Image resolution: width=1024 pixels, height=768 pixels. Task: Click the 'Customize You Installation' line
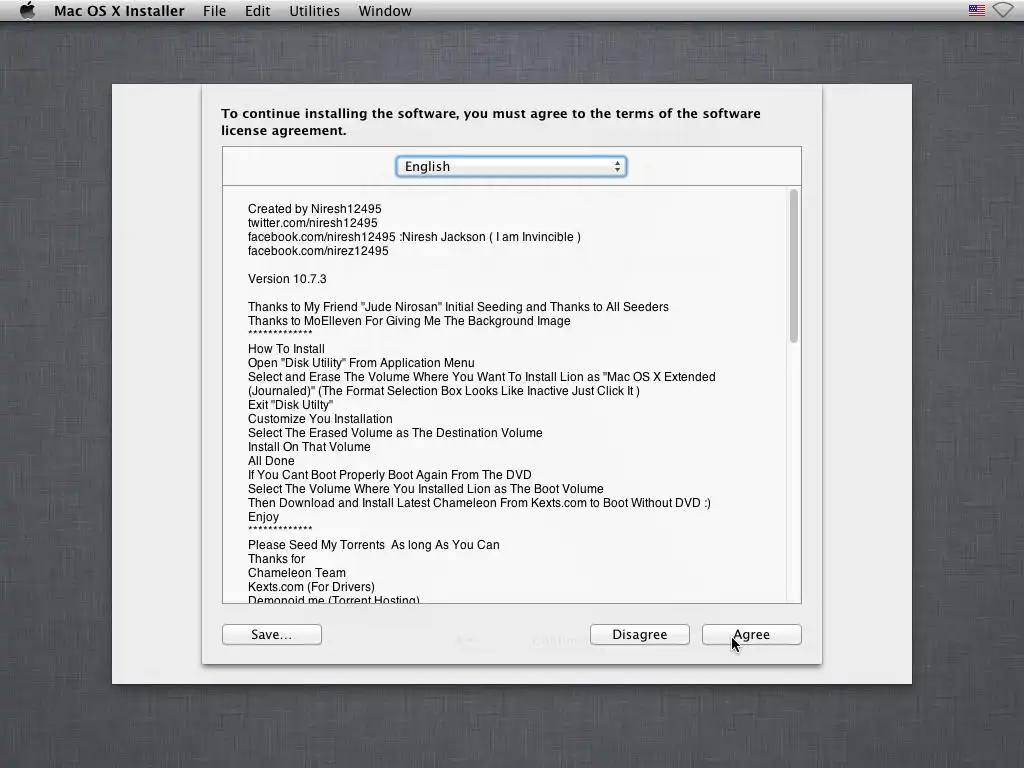tap(320, 419)
